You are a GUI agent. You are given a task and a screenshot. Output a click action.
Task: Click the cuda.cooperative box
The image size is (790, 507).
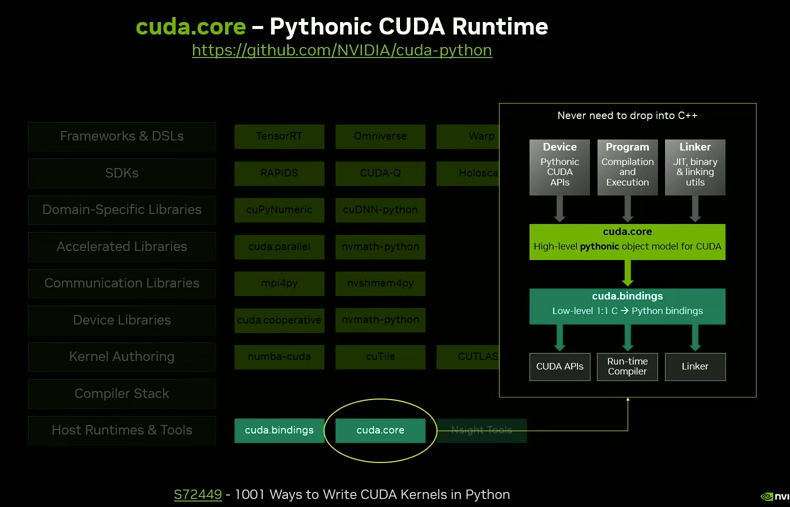pyautogui.click(x=279, y=321)
